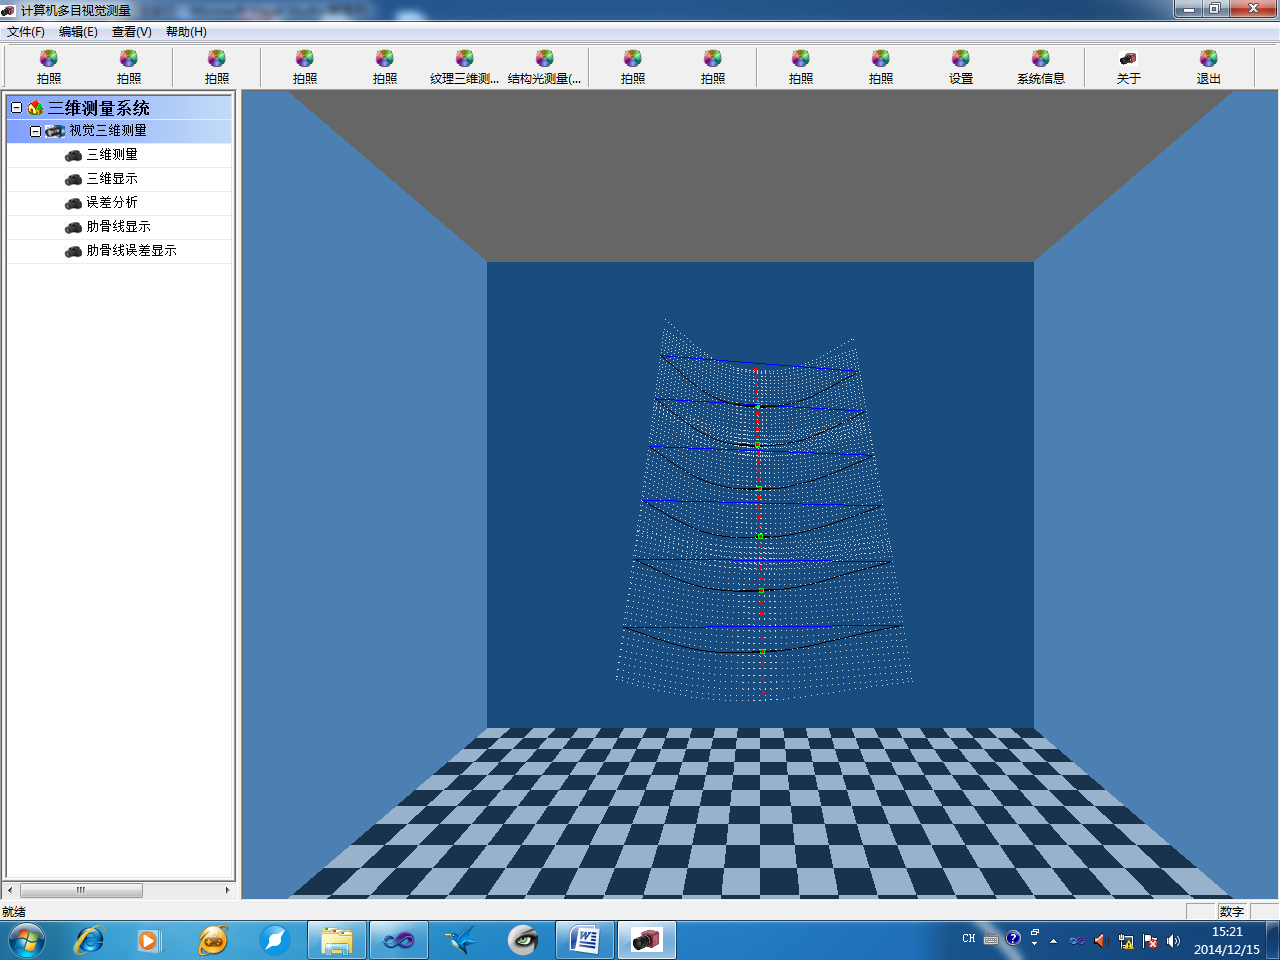This screenshot has width=1280, height=960.
Task: Choose 三维显示 in the sidebar tree
Action: [x=111, y=179]
